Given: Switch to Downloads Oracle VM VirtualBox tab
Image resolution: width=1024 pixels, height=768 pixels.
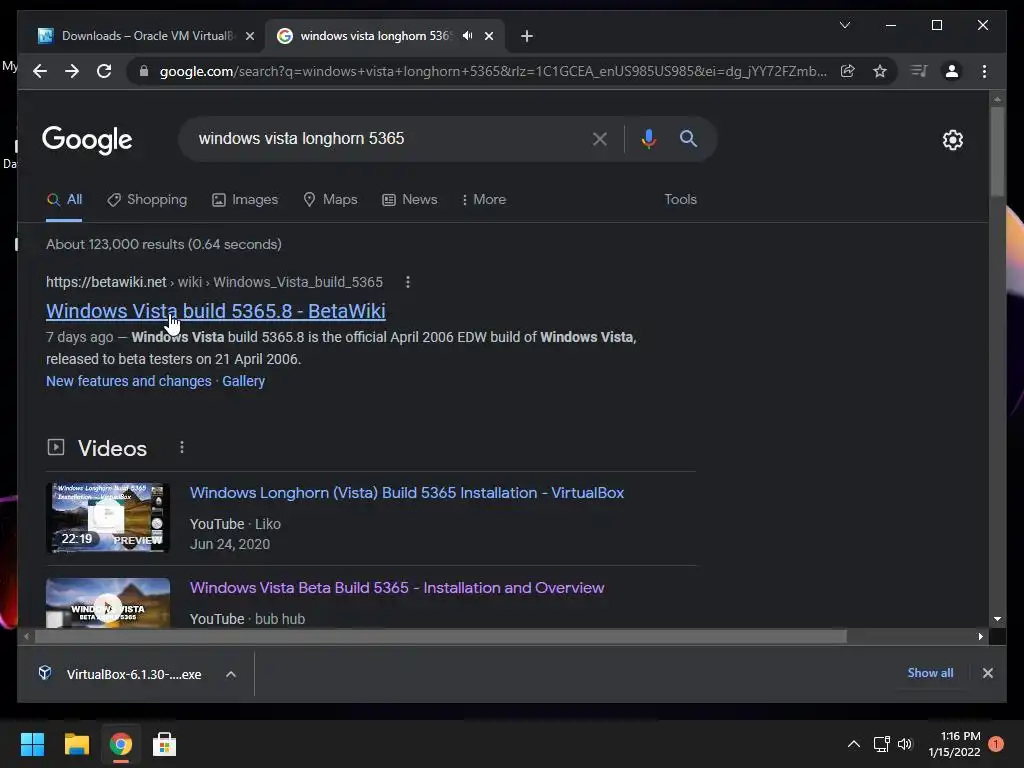Looking at the screenshot, I should [x=146, y=36].
